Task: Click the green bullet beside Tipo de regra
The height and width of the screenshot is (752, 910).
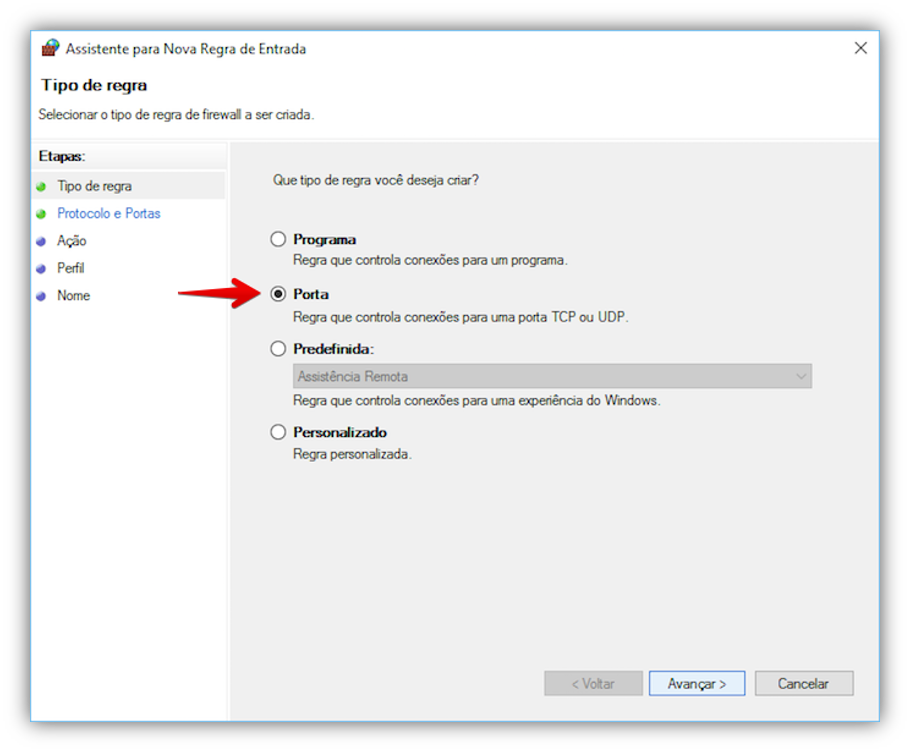Action: (41, 187)
